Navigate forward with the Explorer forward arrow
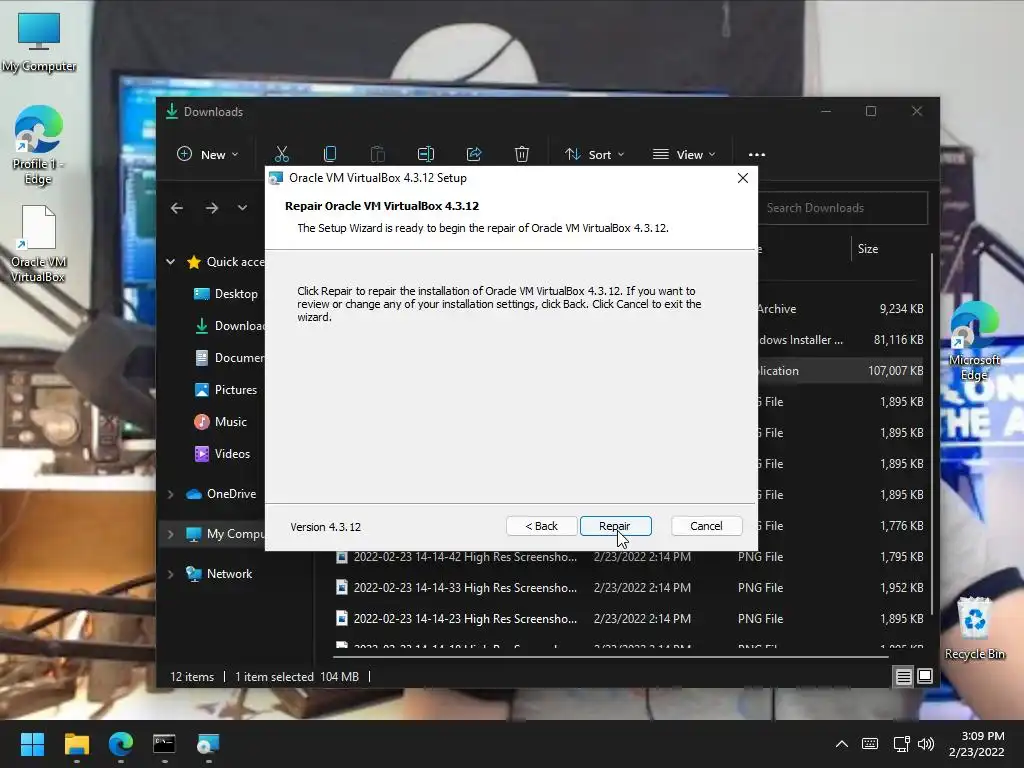This screenshot has height=768, width=1024. tap(212, 208)
